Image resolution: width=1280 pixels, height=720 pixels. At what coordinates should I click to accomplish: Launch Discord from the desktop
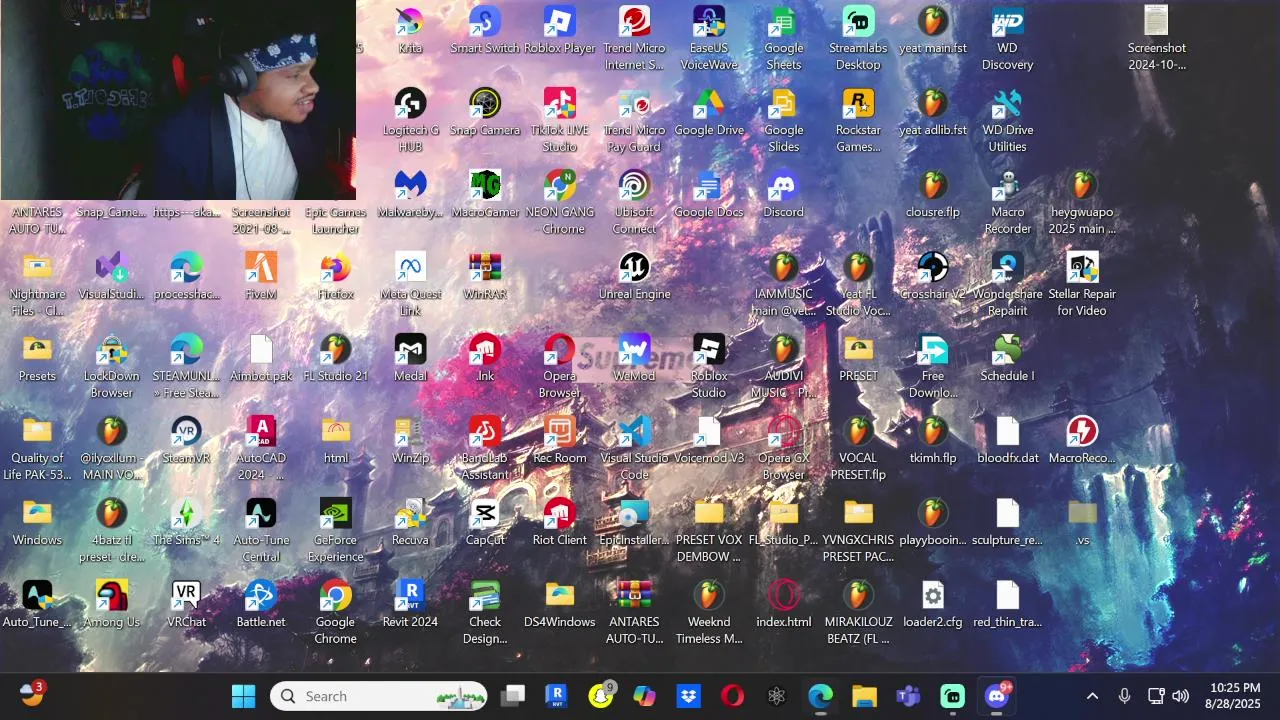pyautogui.click(x=783, y=194)
